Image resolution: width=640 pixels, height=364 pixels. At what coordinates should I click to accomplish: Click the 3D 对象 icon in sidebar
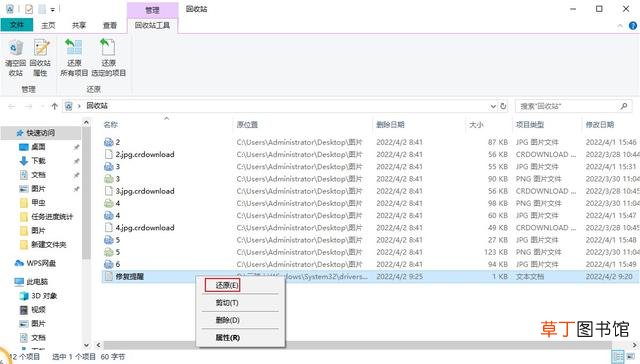pyautogui.click(x=24, y=295)
